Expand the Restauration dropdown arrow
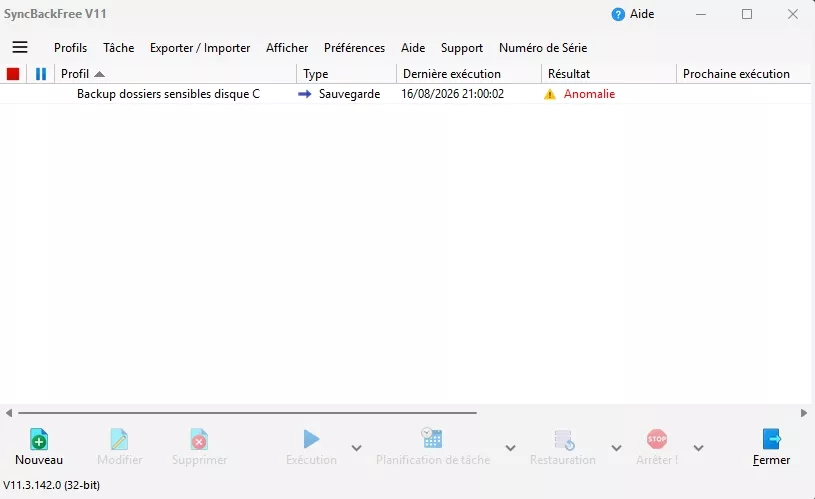Screen dimensions: 815x499 [x=616, y=448]
